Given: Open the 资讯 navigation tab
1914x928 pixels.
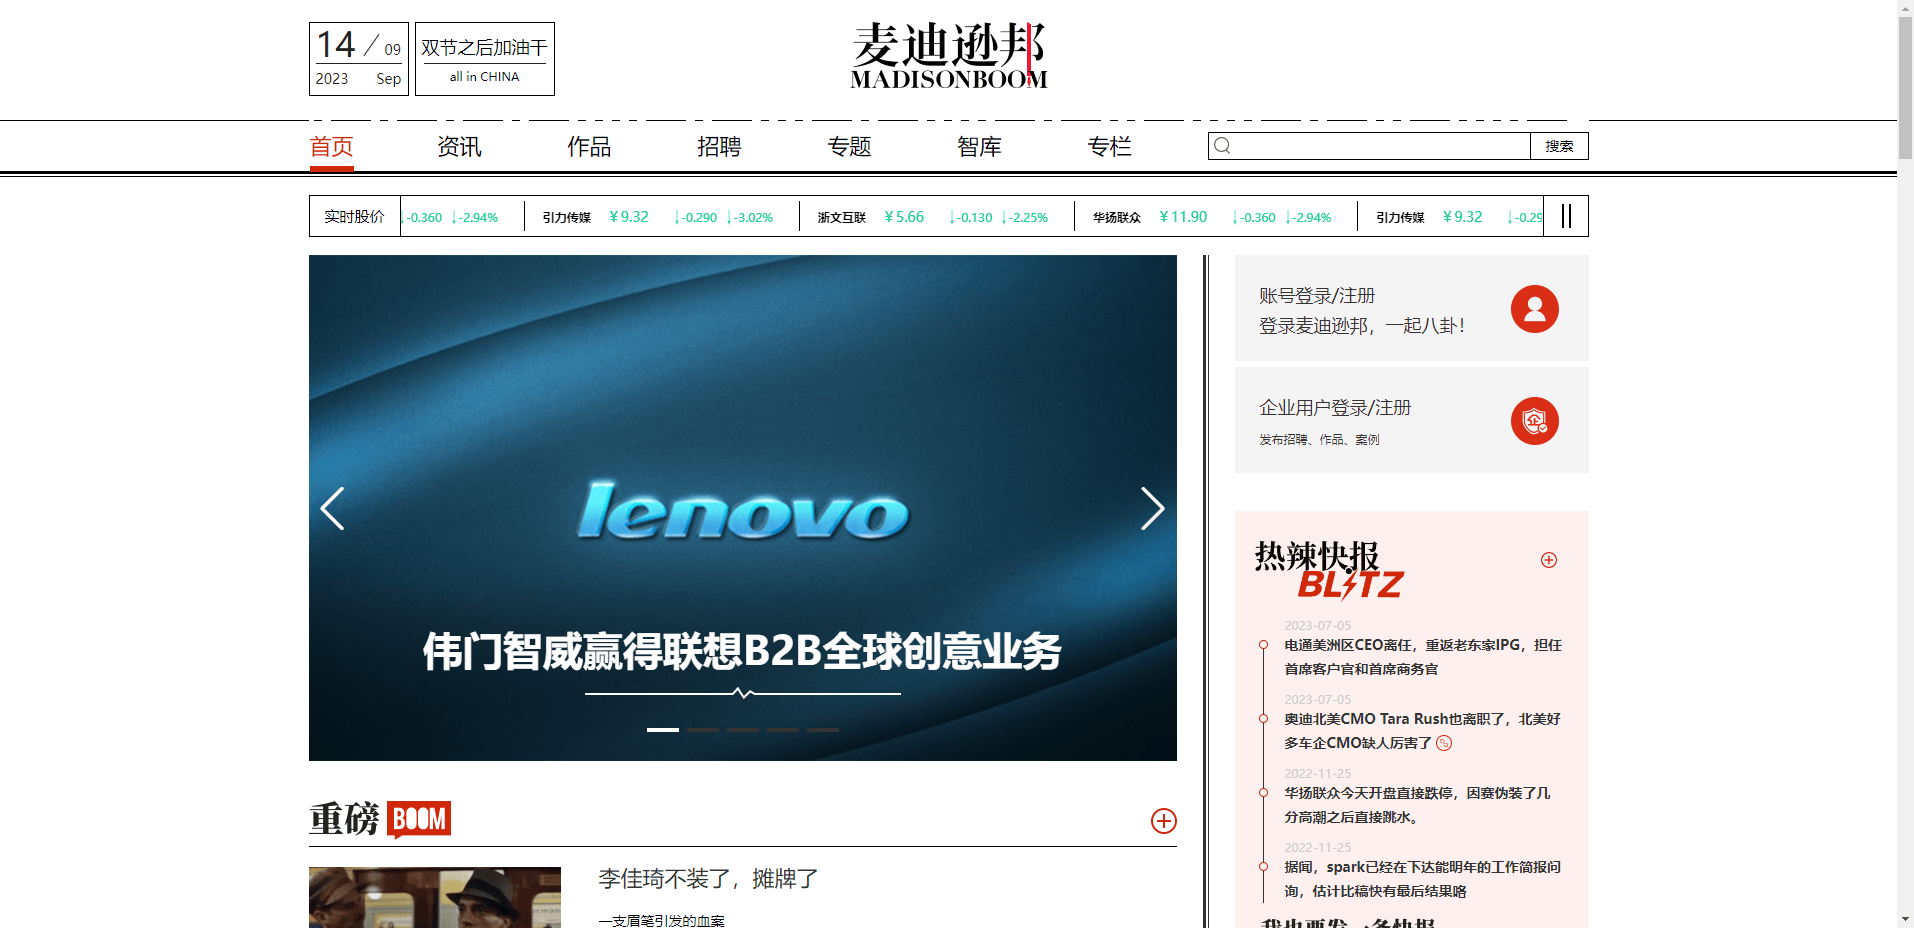Looking at the screenshot, I should [459, 147].
